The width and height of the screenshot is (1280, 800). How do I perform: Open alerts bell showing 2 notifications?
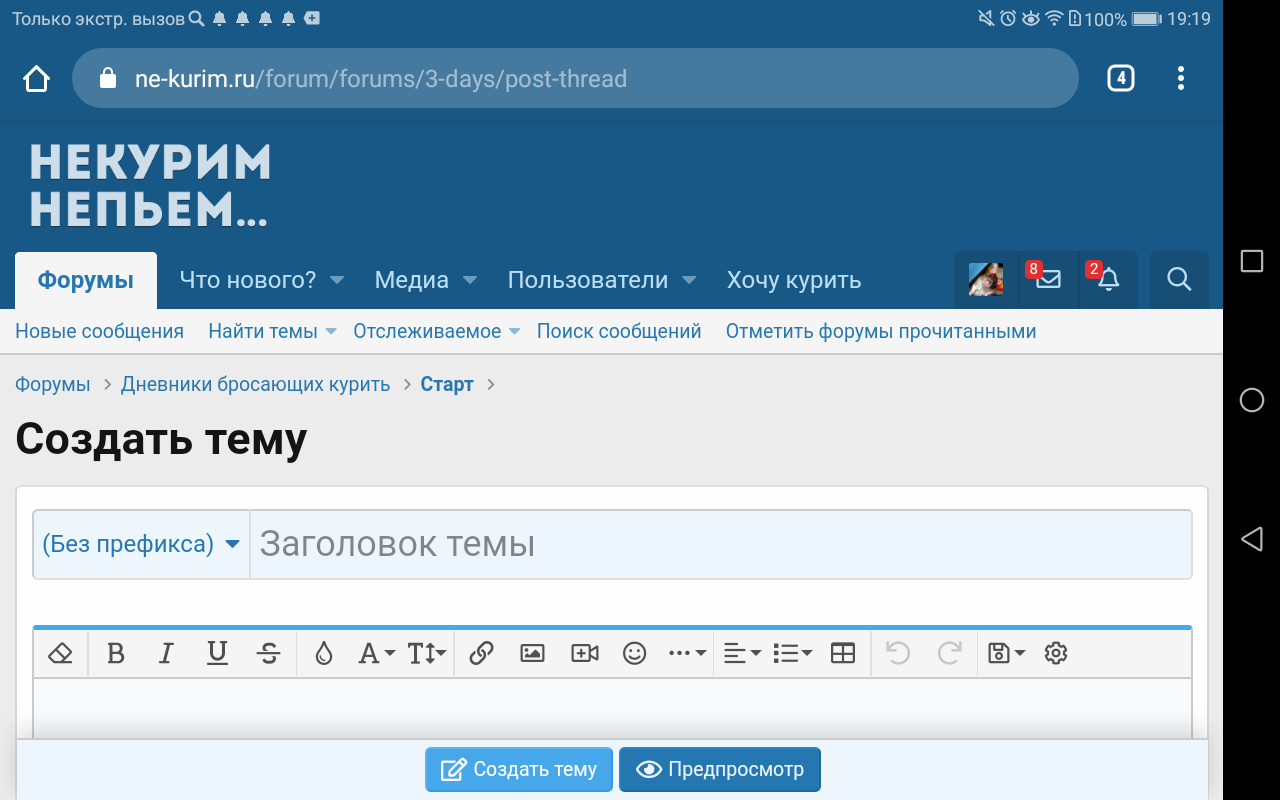coord(1108,280)
